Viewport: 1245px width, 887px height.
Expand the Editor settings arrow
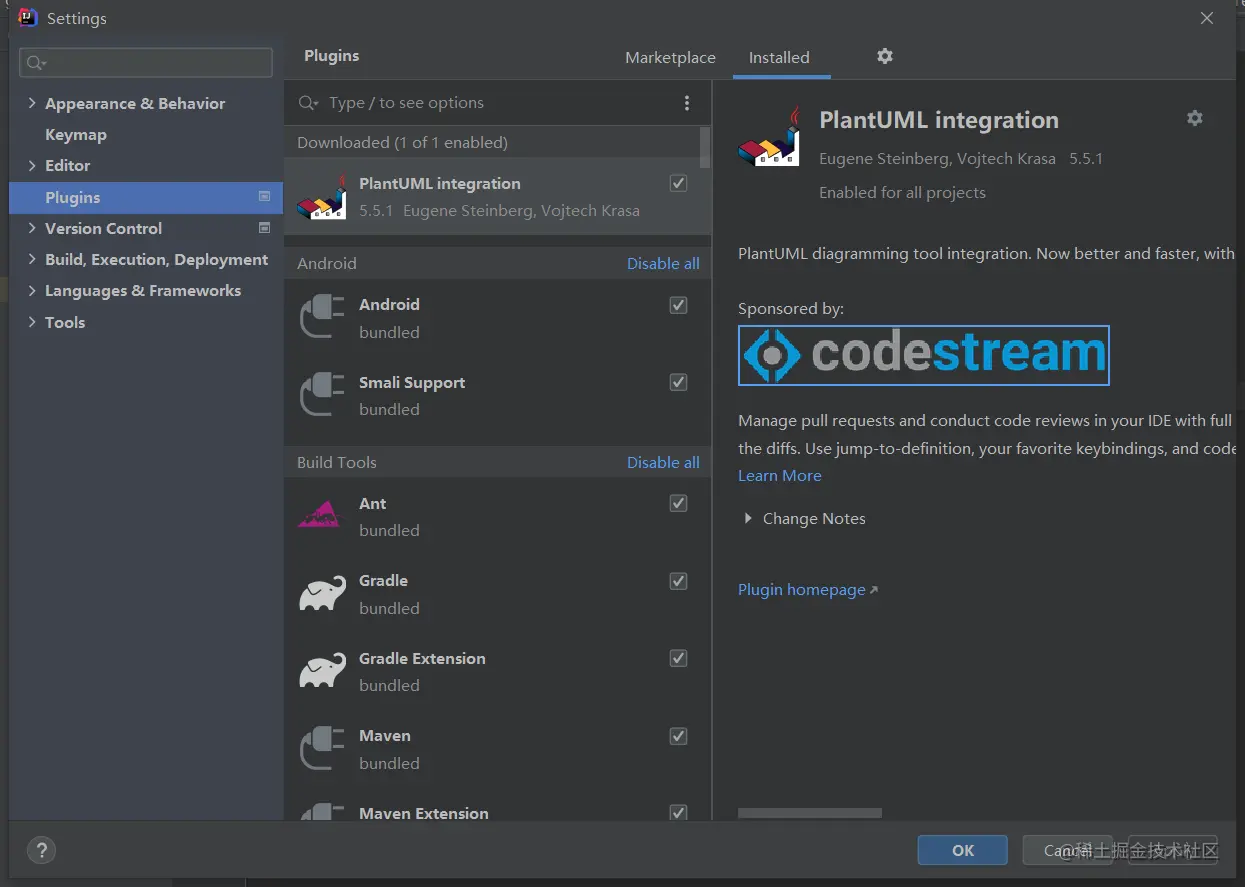click(32, 165)
